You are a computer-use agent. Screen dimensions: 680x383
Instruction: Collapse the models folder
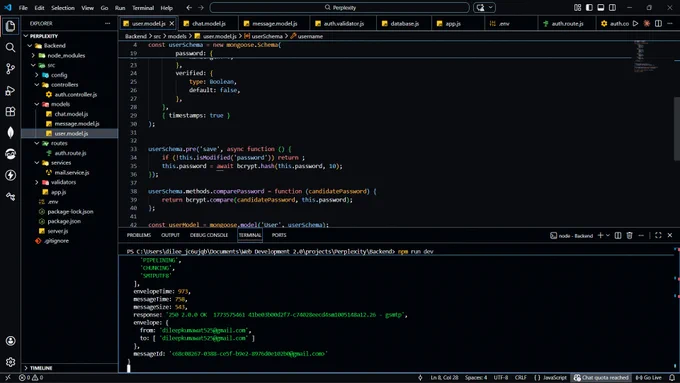point(37,104)
